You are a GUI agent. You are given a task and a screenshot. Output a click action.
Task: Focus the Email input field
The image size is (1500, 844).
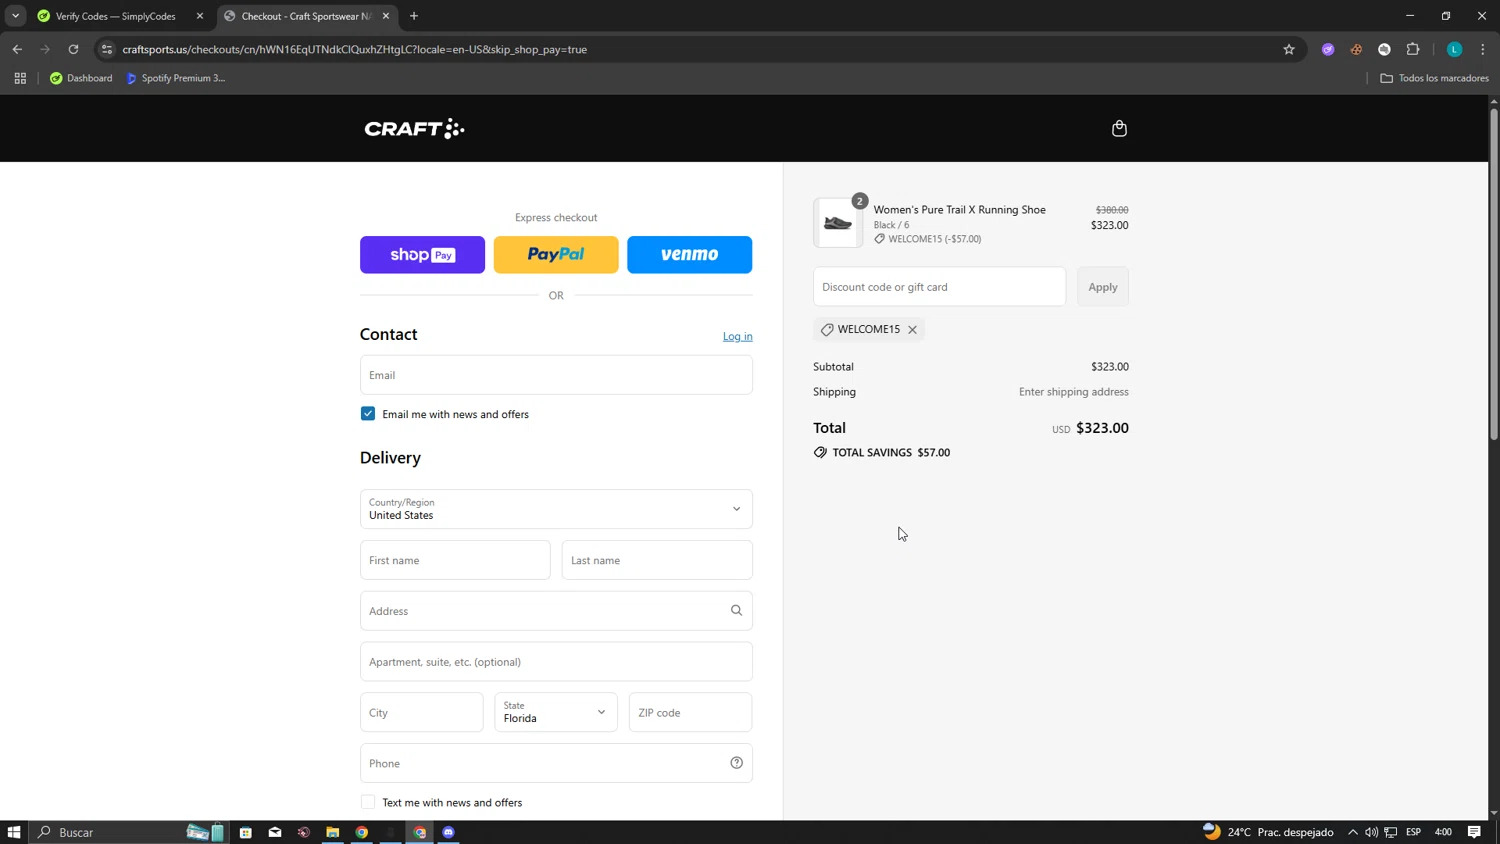coord(556,375)
